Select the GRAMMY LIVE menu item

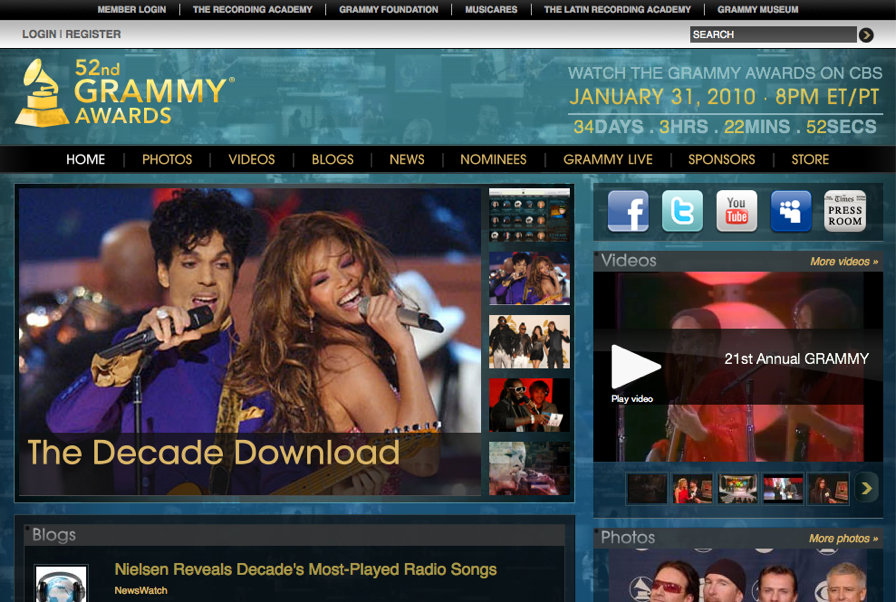607,159
